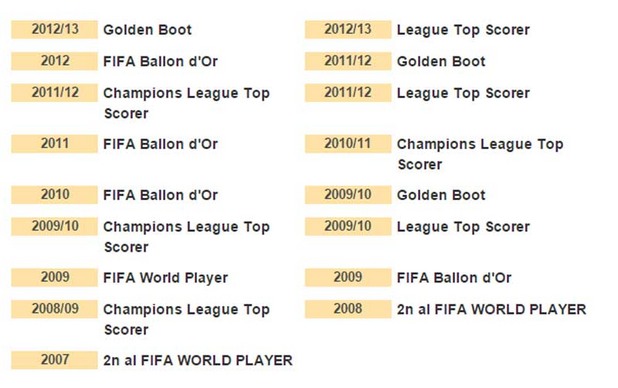Select the 2009/10 Golden Boot text
Image resolution: width=618 pixels, height=388 pixels.
tap(441, 195)
